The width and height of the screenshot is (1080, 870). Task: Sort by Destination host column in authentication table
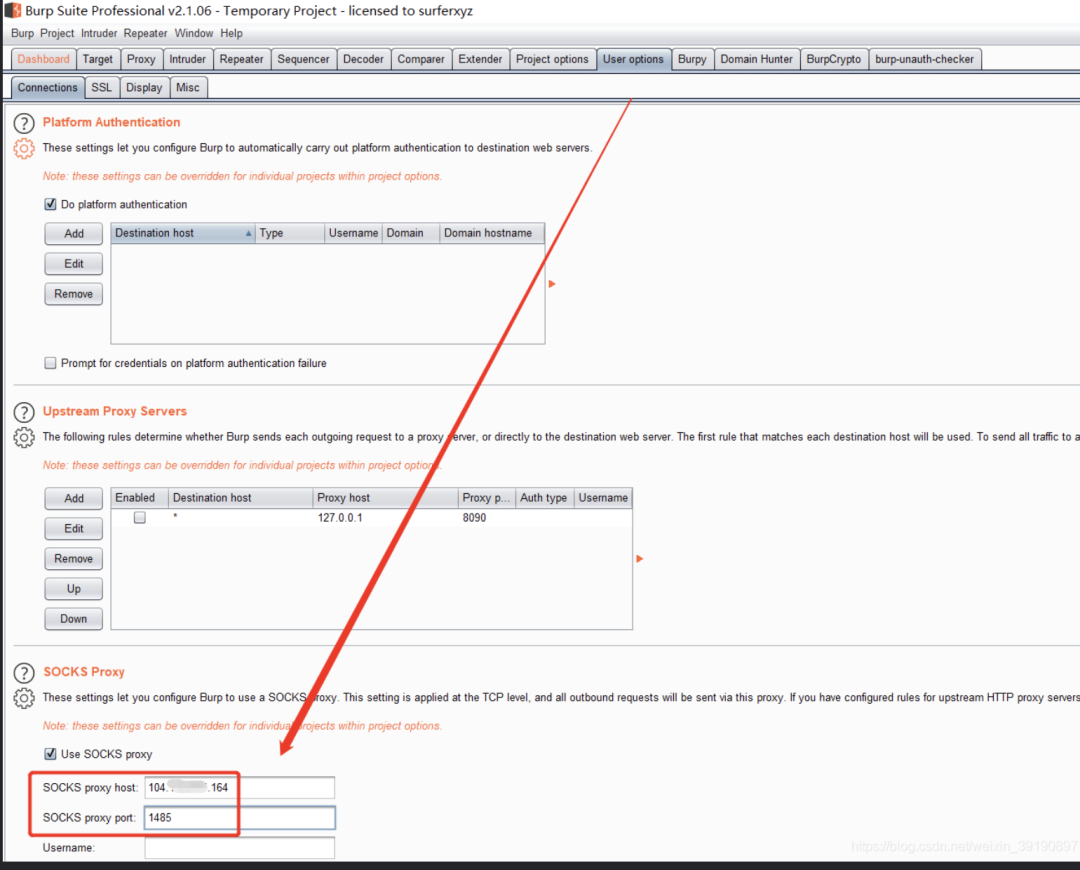pos(183,233)
